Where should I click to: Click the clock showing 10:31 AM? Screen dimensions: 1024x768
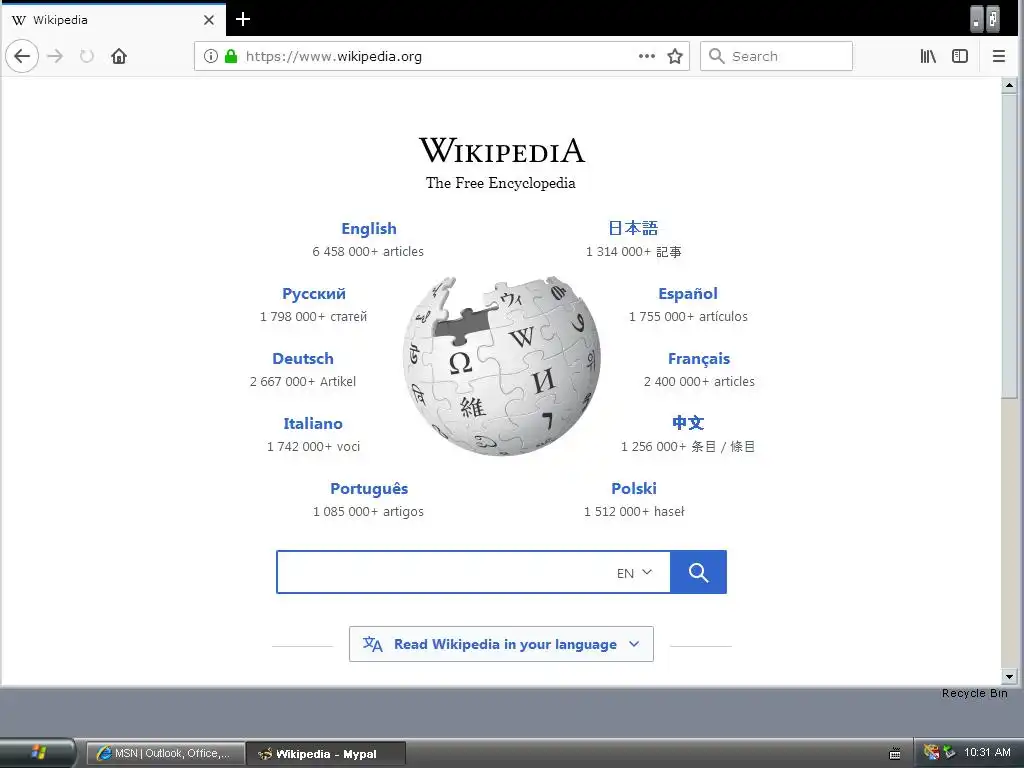pyautogui.click(x=987, y=752)
